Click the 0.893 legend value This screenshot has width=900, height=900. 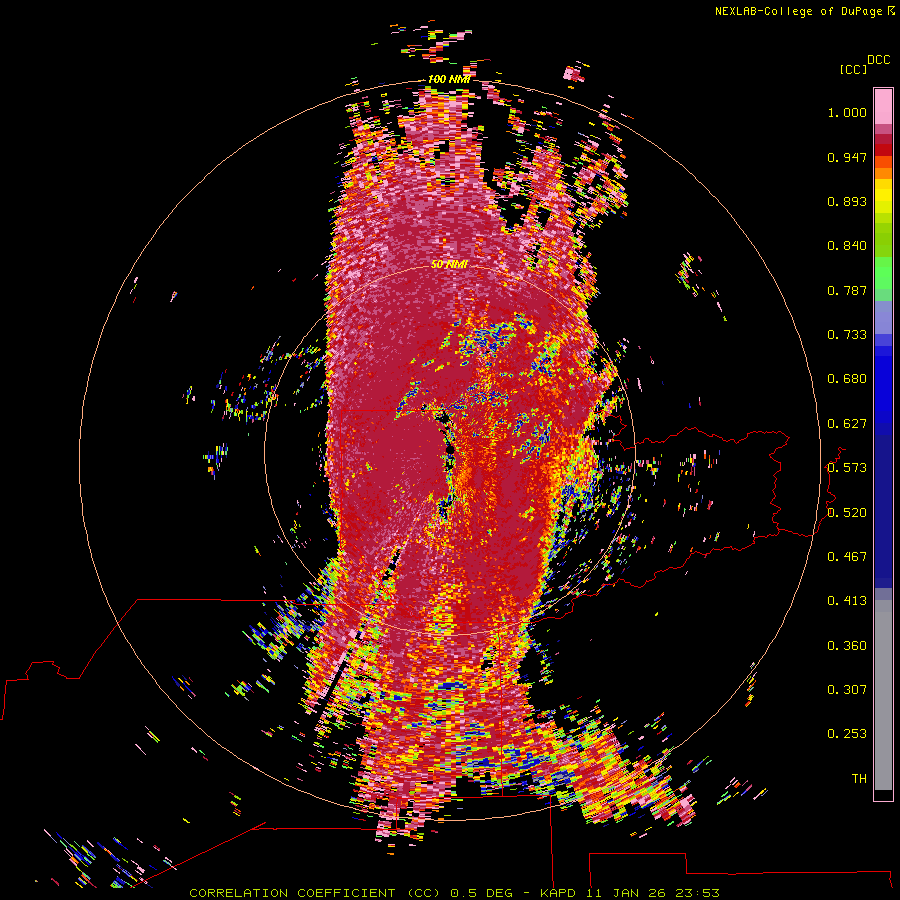[847, 201]
